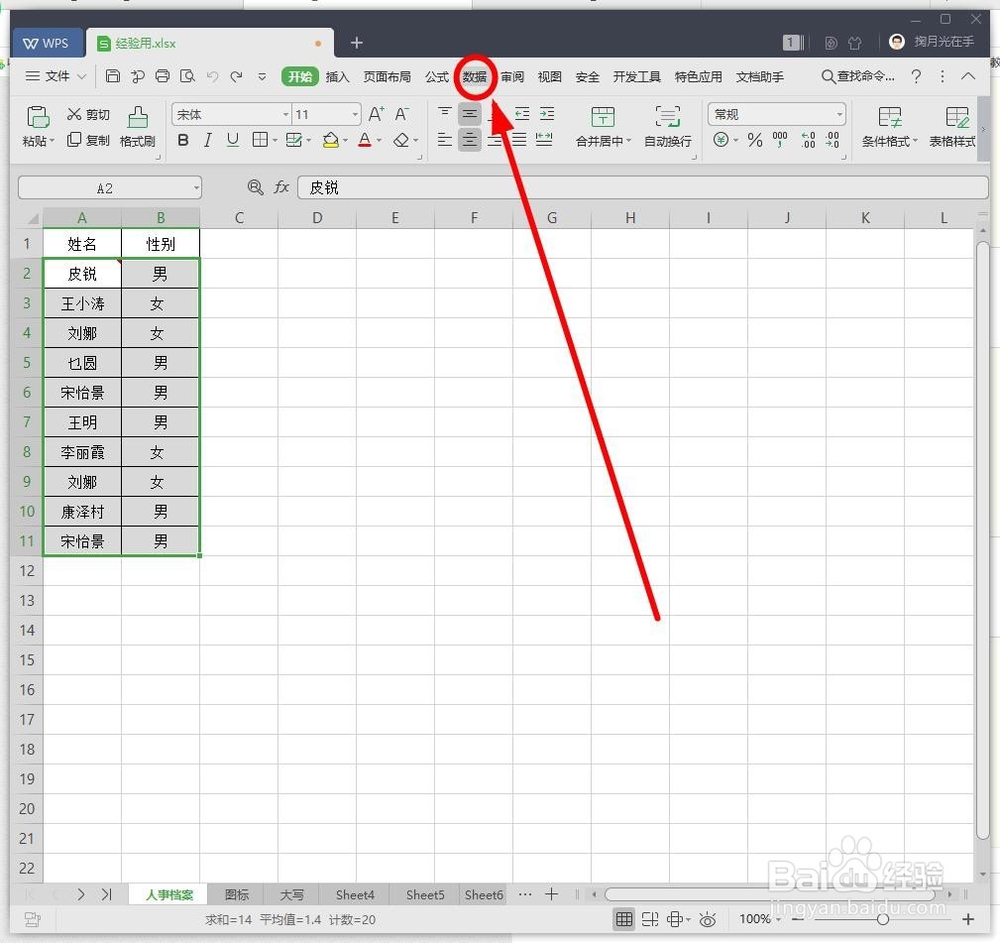The image size is (1000, 943).
Task: Apply the red font color A
Action: click(x=364, y=140)
